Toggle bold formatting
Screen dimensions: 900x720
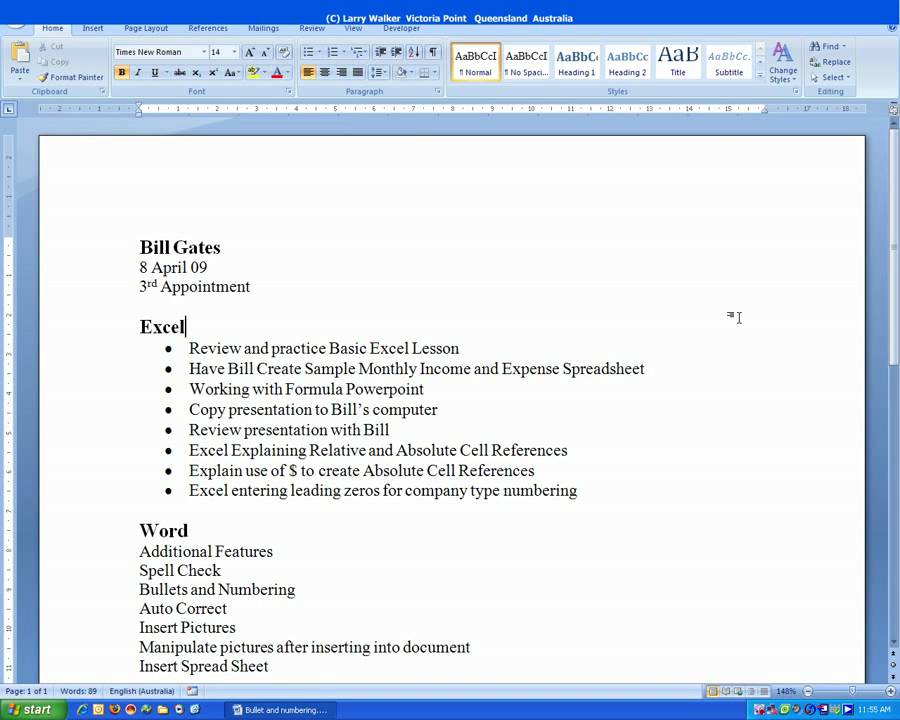122,72
